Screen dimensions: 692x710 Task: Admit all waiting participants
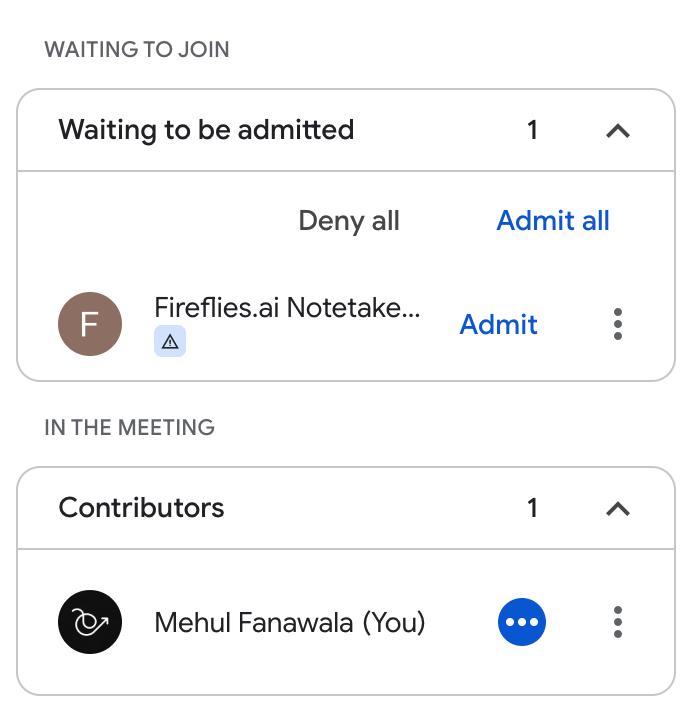point(553,221)
